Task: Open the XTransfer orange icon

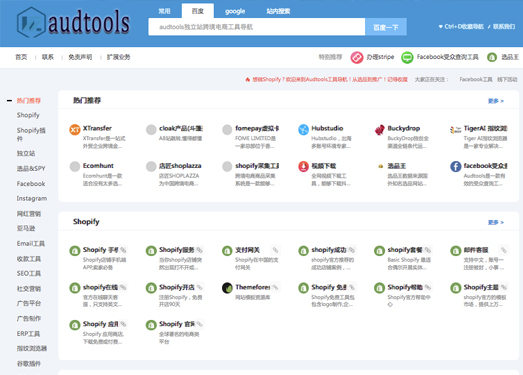Action: point(75,129)
